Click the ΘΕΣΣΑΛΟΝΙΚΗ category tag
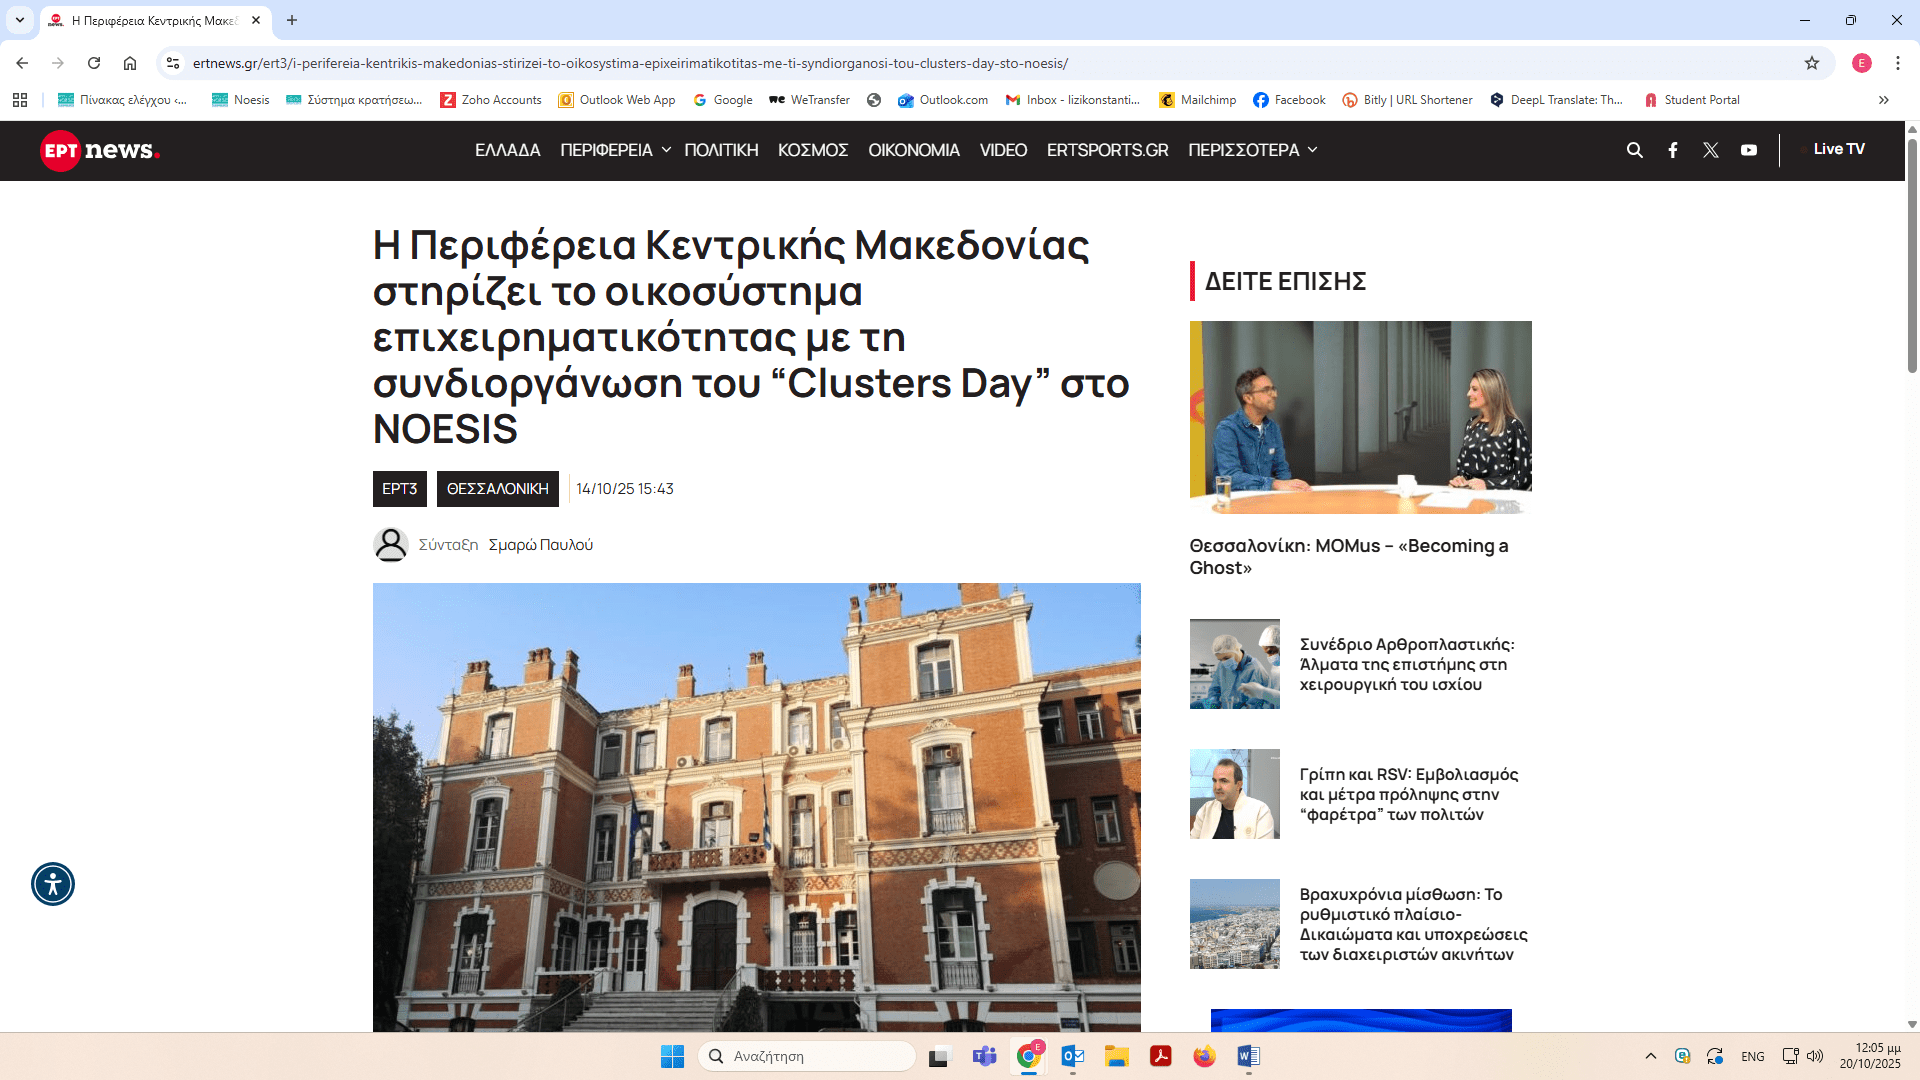Image resolution: width=1920 pixels, height=1080 pixels. (497, 489)
